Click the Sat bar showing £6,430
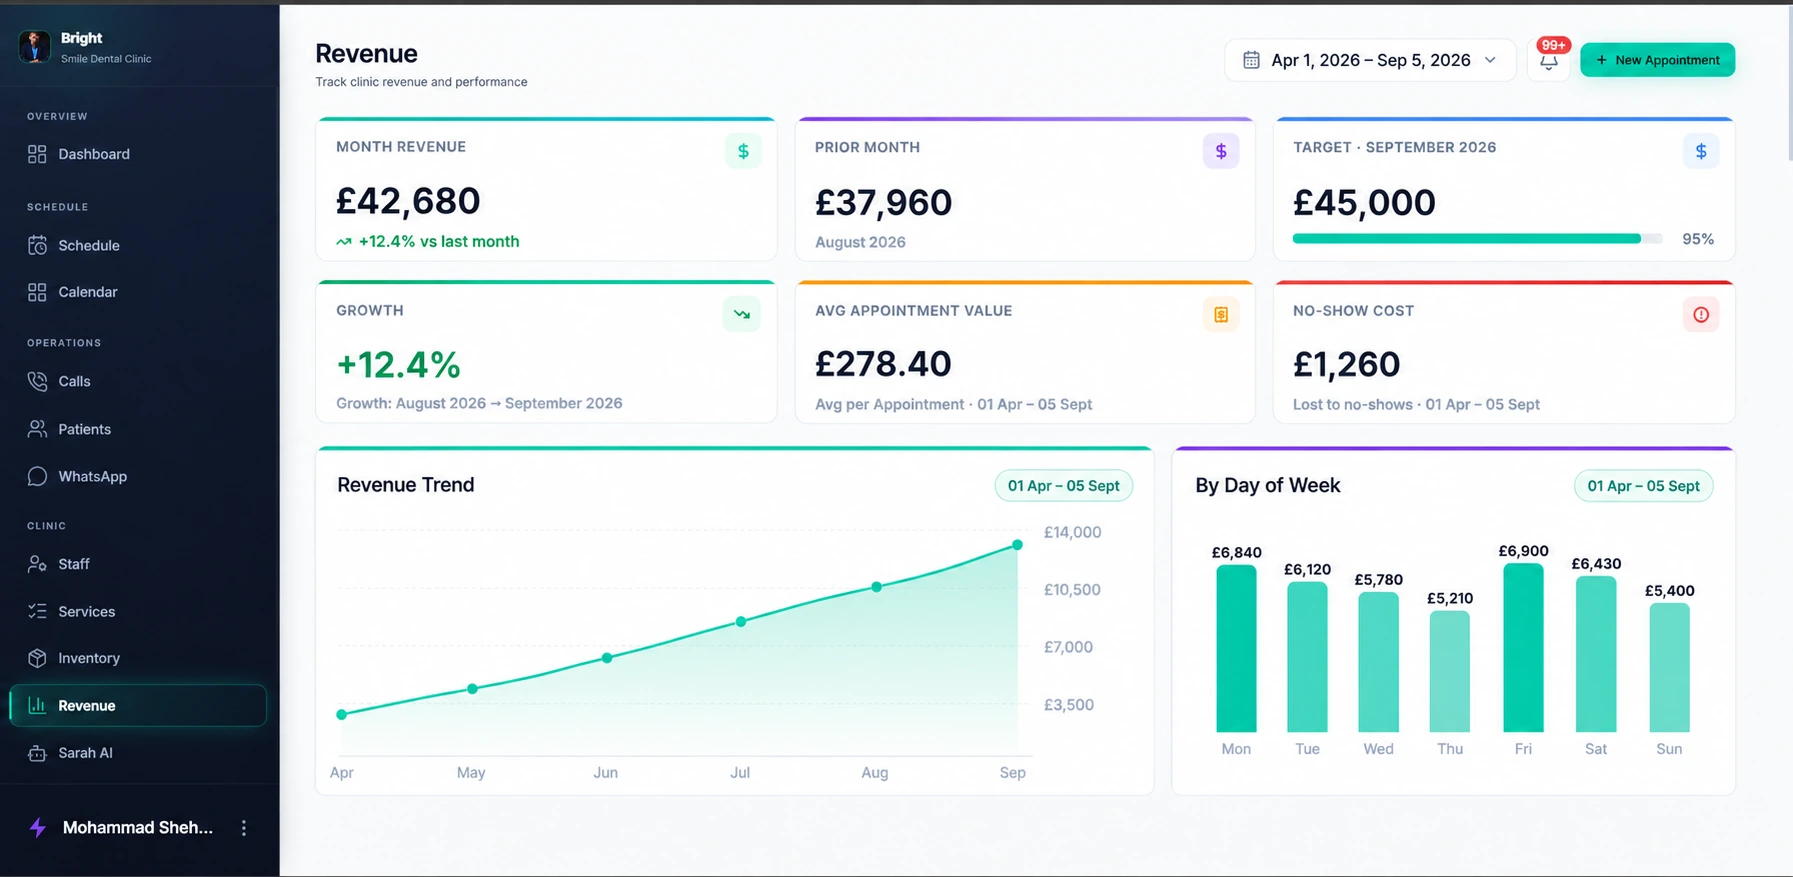 click(1596, 654)
